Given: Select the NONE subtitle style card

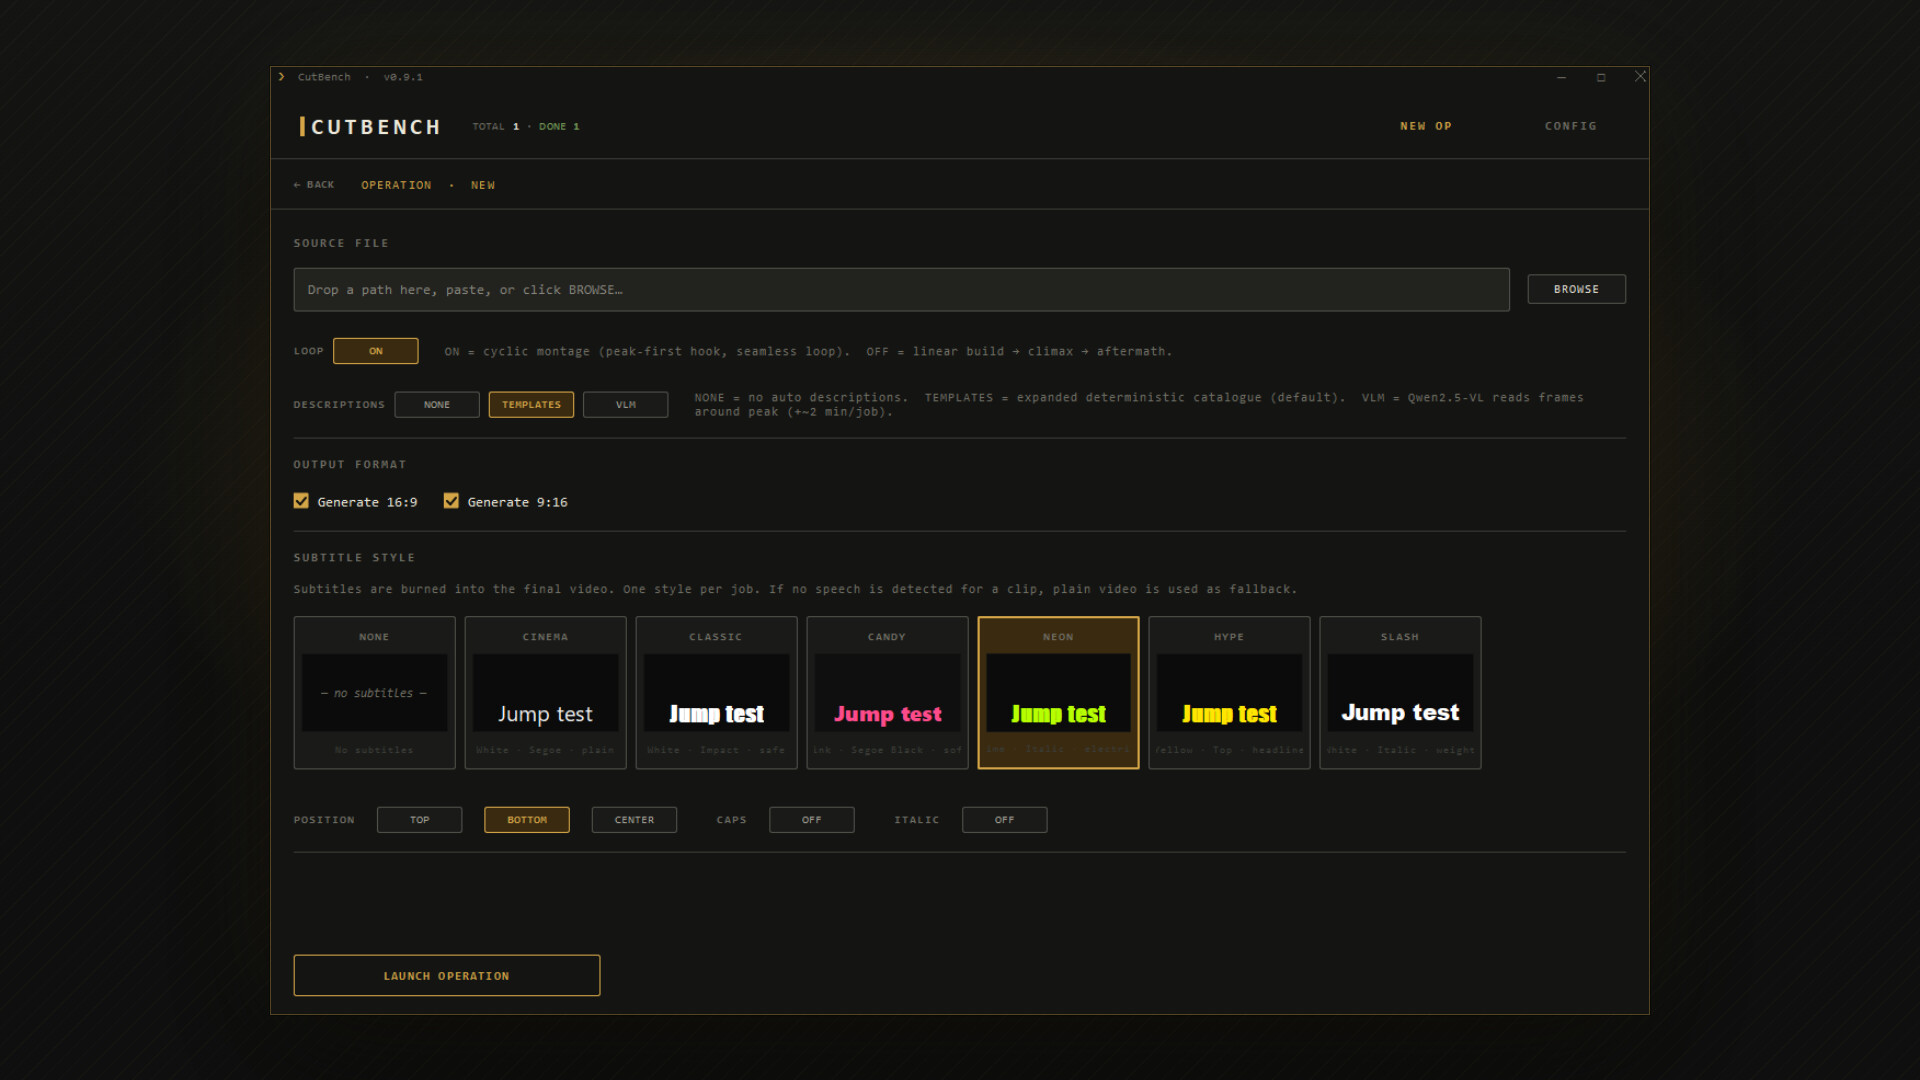Looking at the screenshot, I should [374, 693].
